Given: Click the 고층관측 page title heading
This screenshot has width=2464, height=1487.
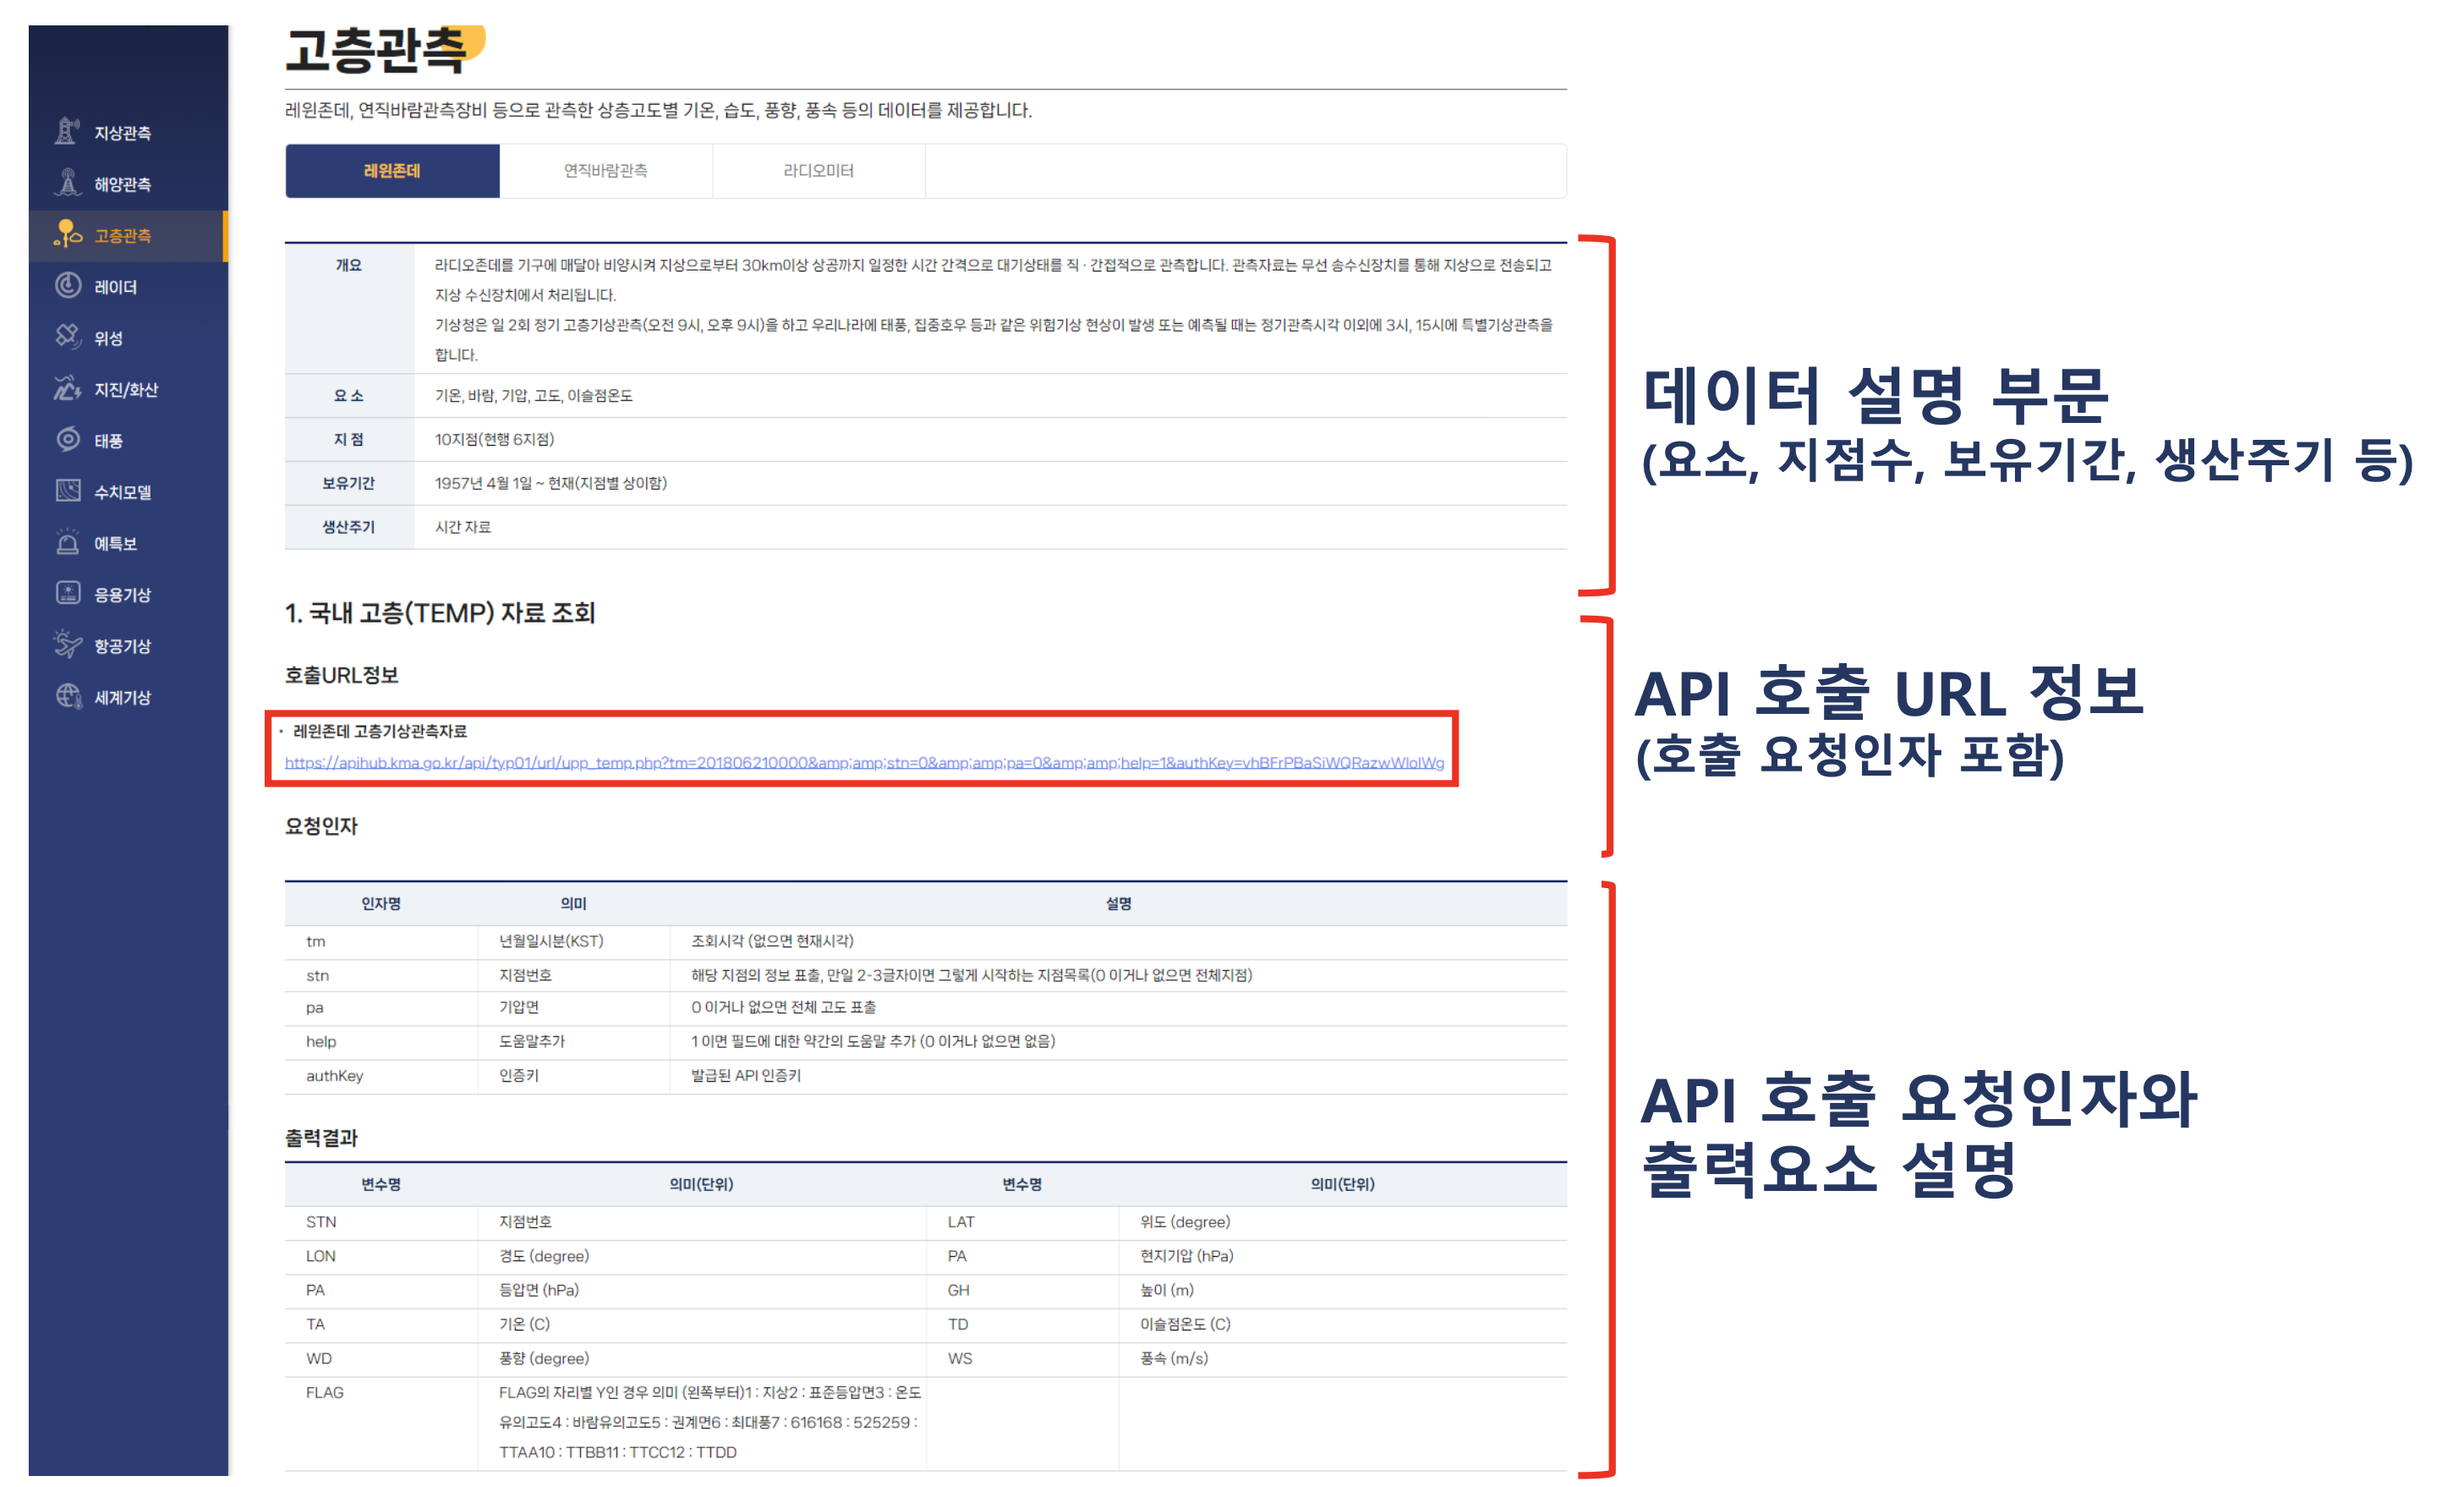Looking at the screenshot, I should coord(376,50).
